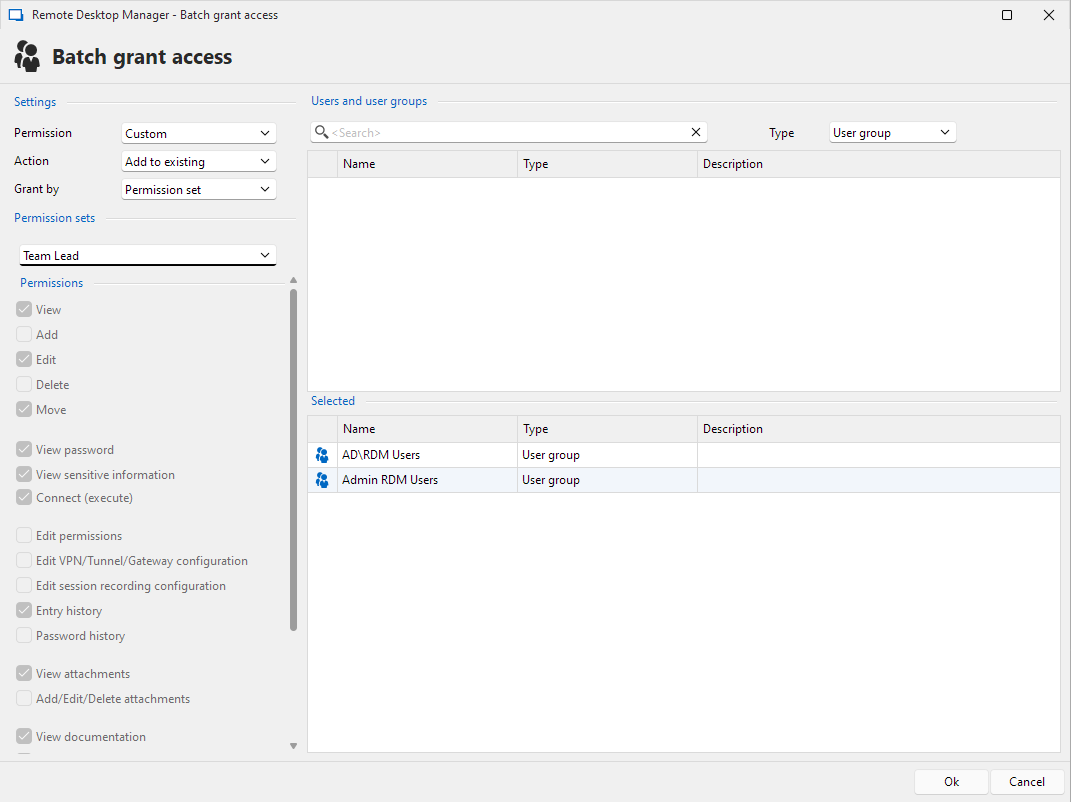
Task: Sort by Name column in Selected list
Action: [427, 429]
